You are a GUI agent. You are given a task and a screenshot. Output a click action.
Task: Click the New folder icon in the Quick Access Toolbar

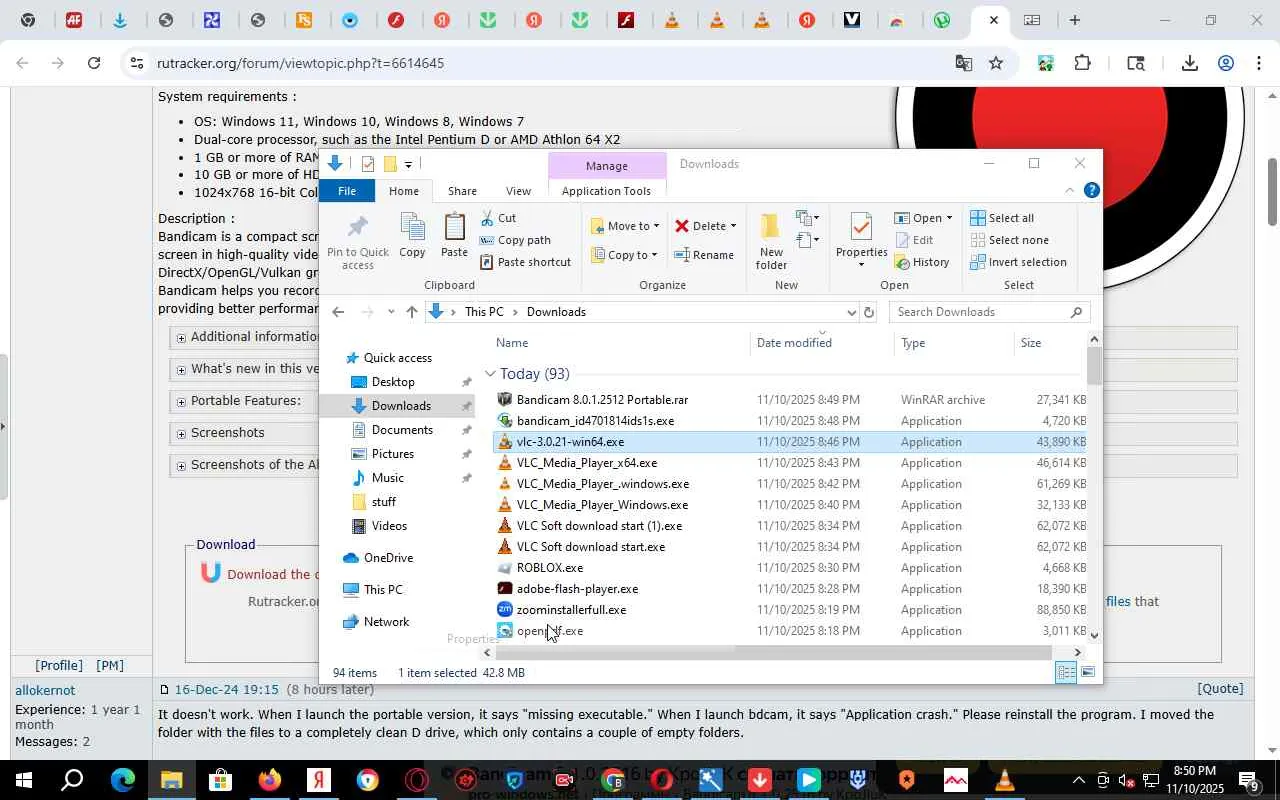[390, 164]
